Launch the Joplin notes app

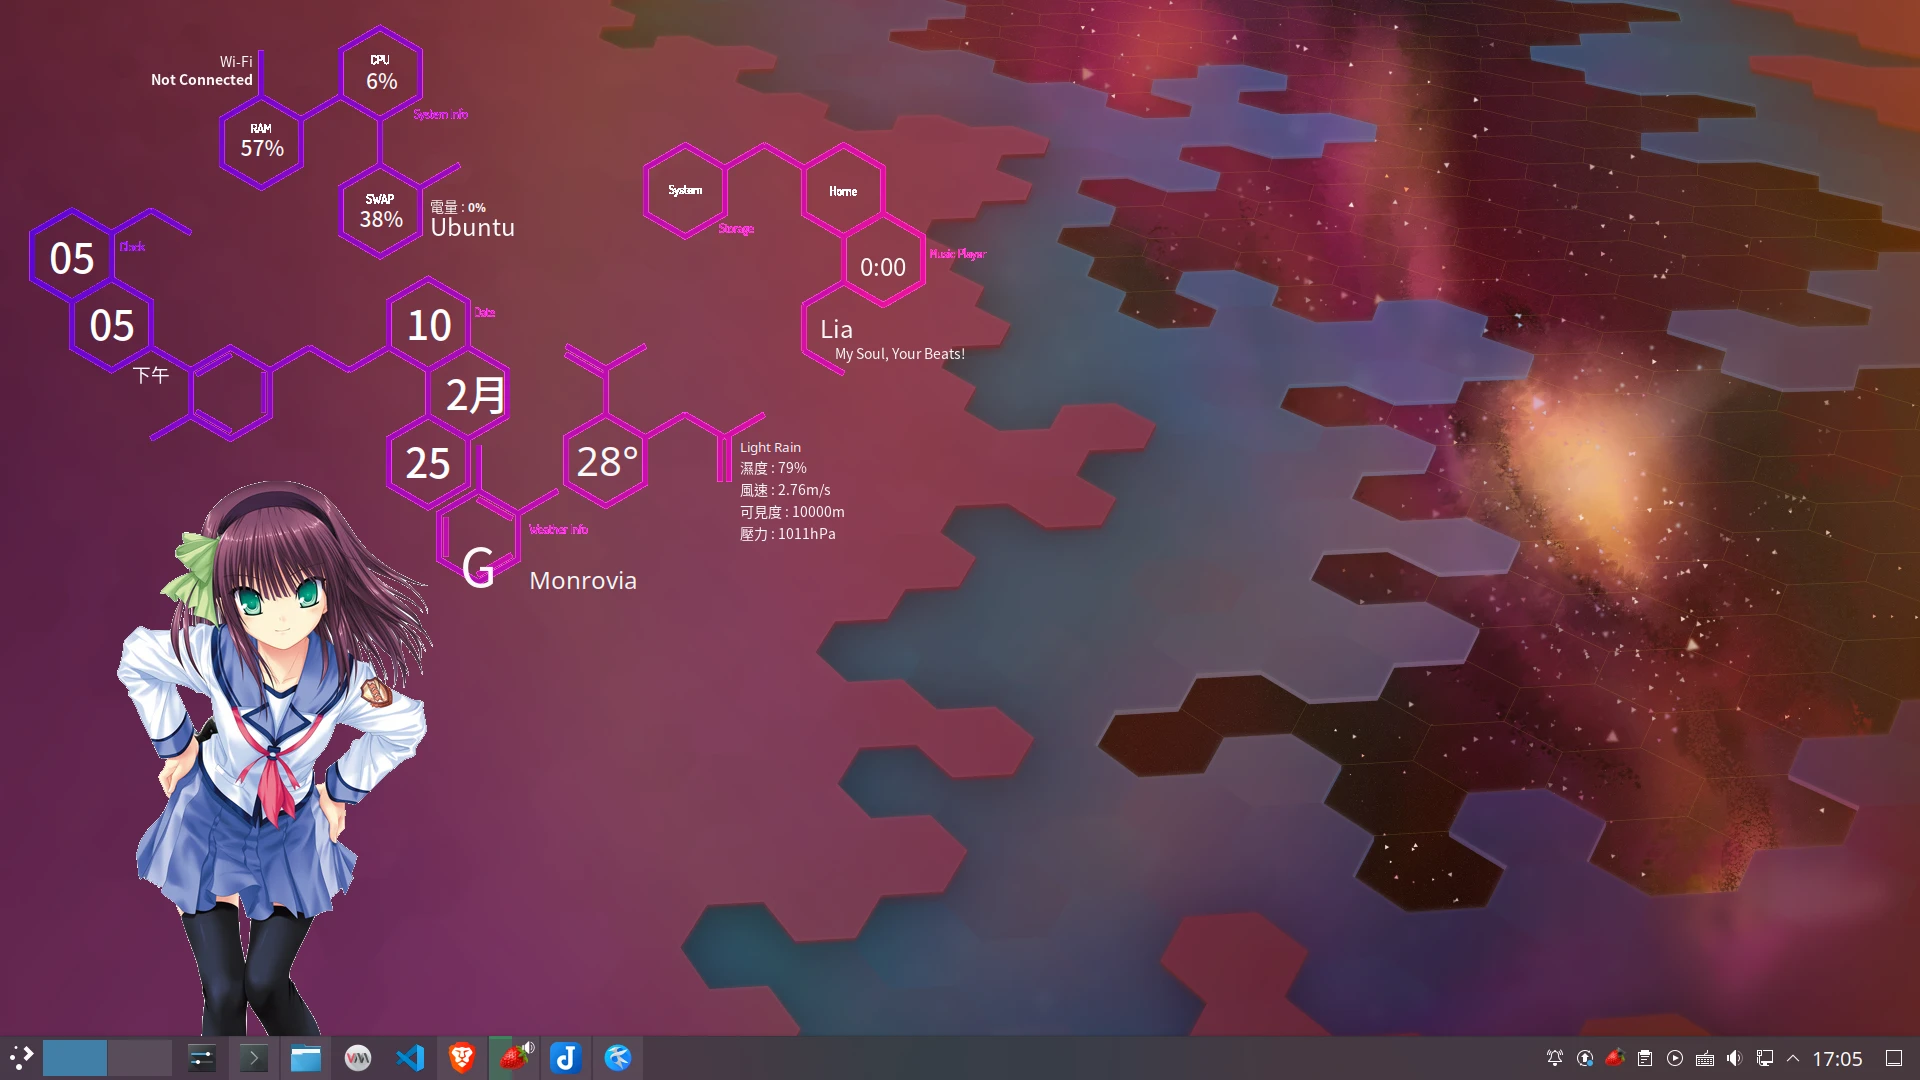566,1058
